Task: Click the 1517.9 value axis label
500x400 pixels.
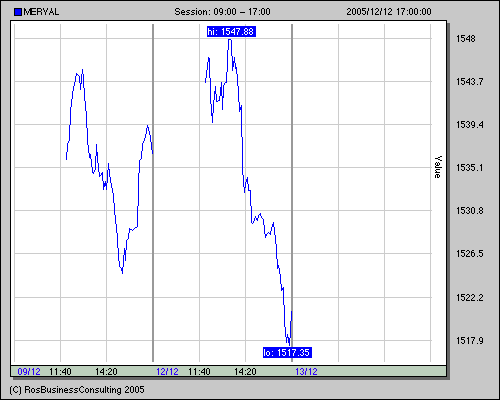Action: pyautogui.click(x=469, y=341)
